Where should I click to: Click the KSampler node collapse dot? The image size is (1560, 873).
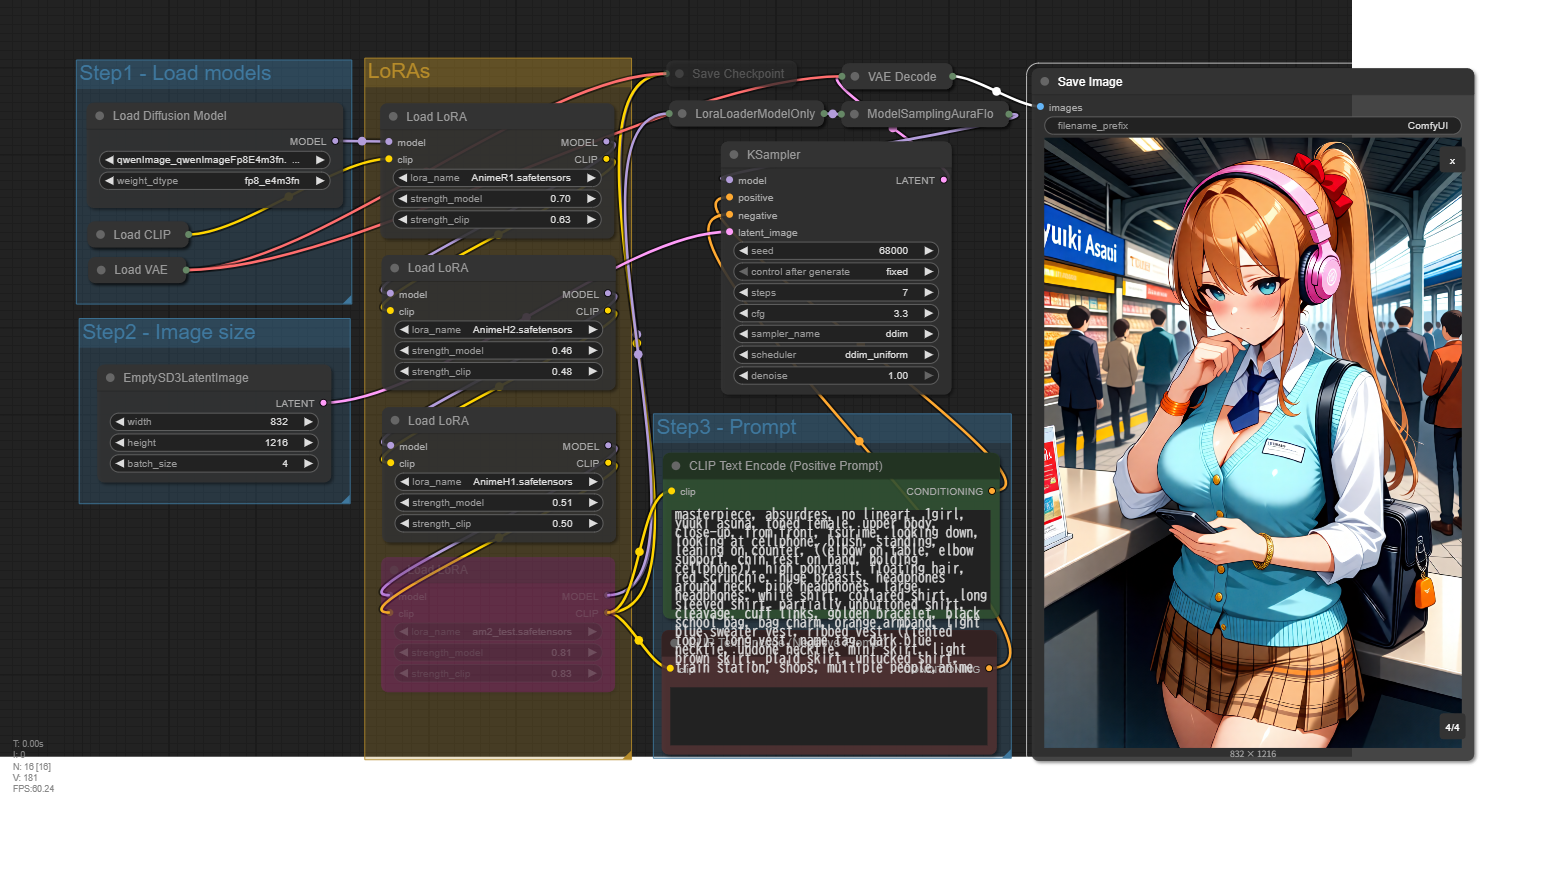coord(734,155)
